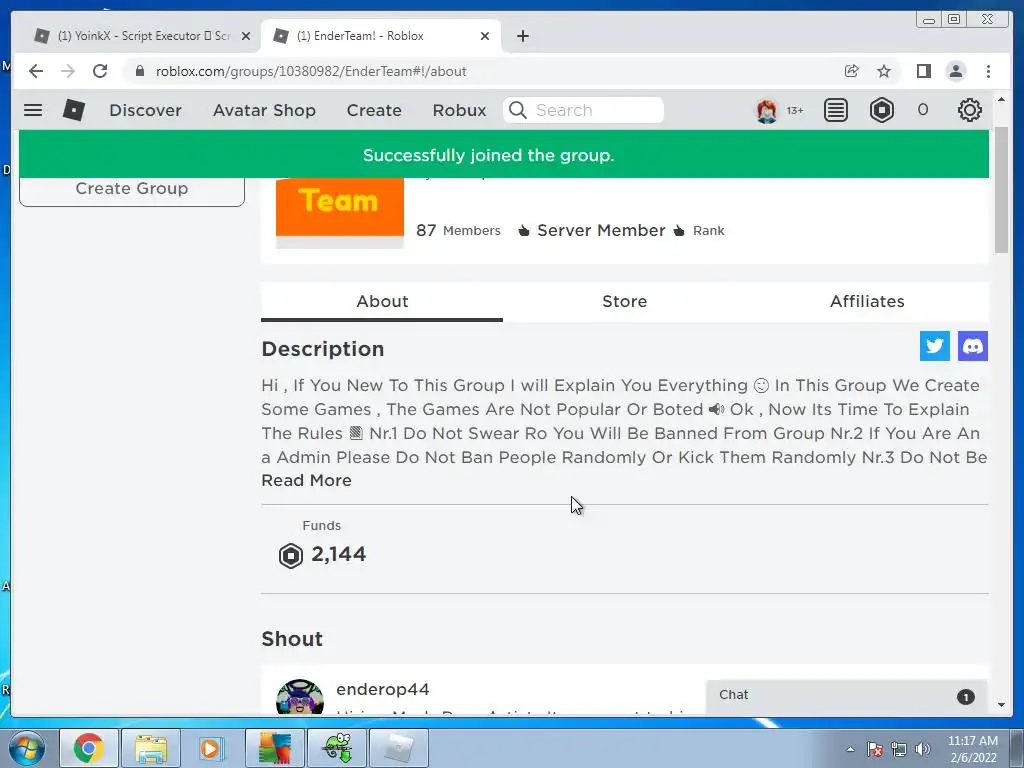The image size is (1024, 768).
Task: Go forward in browser history
Action: (x=68, y=71)
